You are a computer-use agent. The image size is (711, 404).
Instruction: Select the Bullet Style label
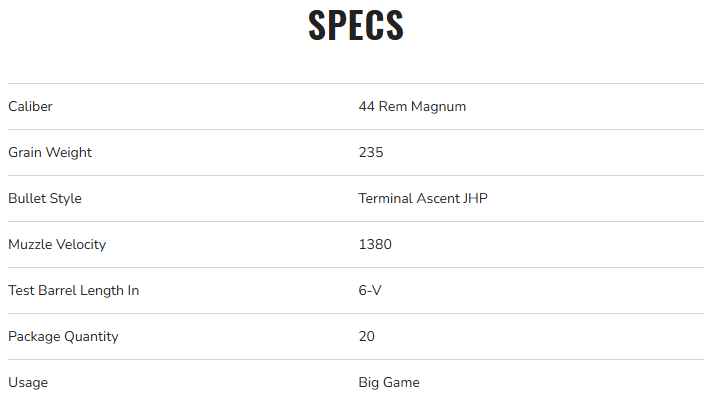coord(45,199)
